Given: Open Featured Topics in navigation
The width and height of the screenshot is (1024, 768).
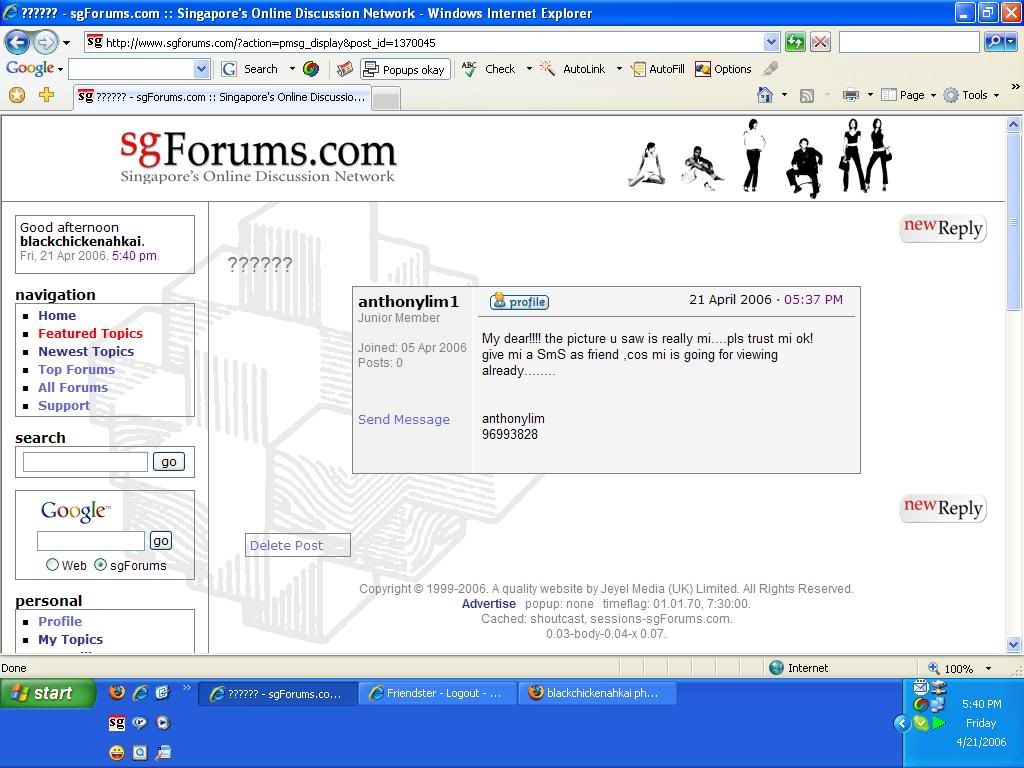Looking at the screenshot, I should coord(90,334).
